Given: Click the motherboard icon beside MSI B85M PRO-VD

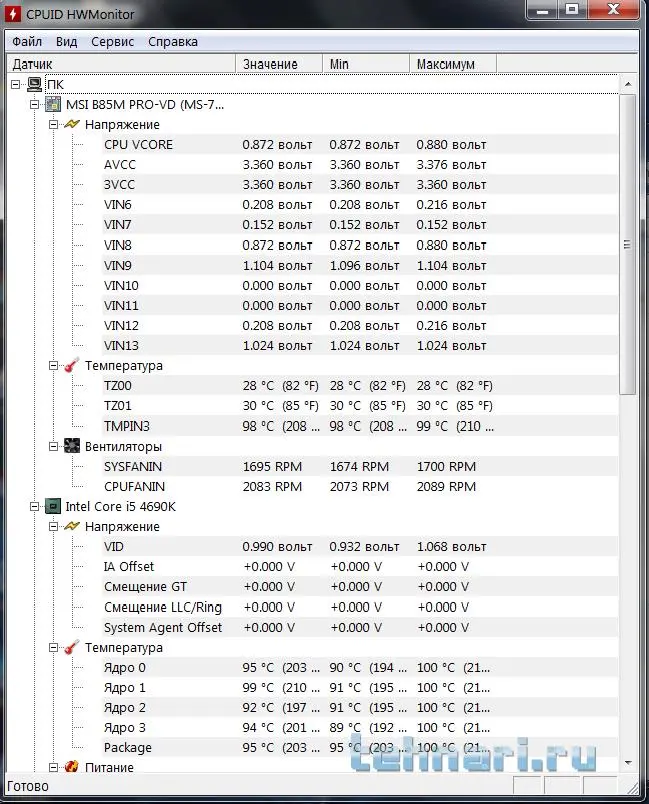Looking at the screenshot, I should pos(53,105).
